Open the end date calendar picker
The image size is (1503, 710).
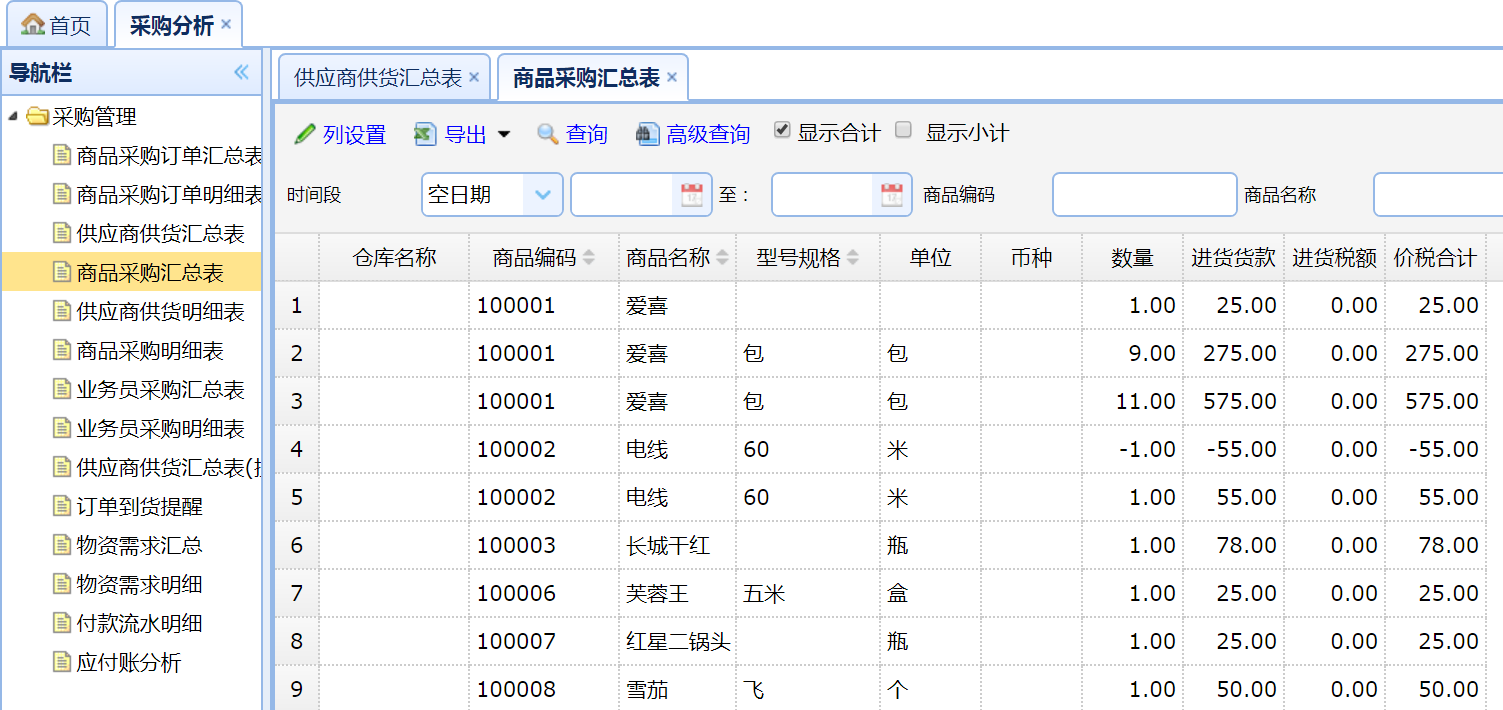click(891, 195)
